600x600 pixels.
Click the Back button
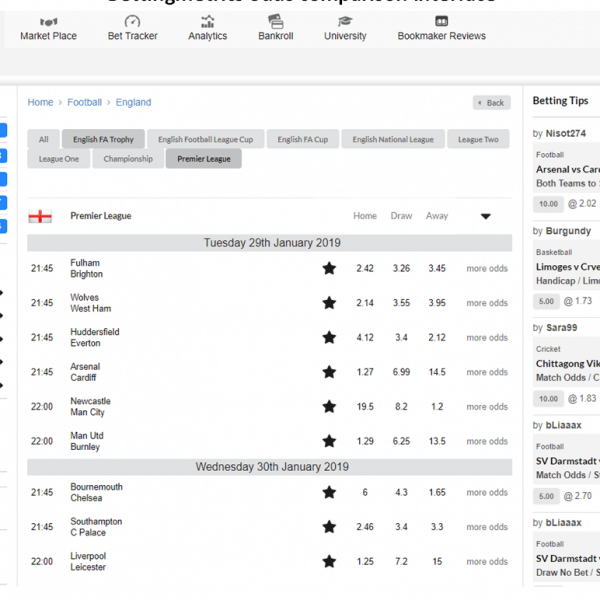(492, 103)
